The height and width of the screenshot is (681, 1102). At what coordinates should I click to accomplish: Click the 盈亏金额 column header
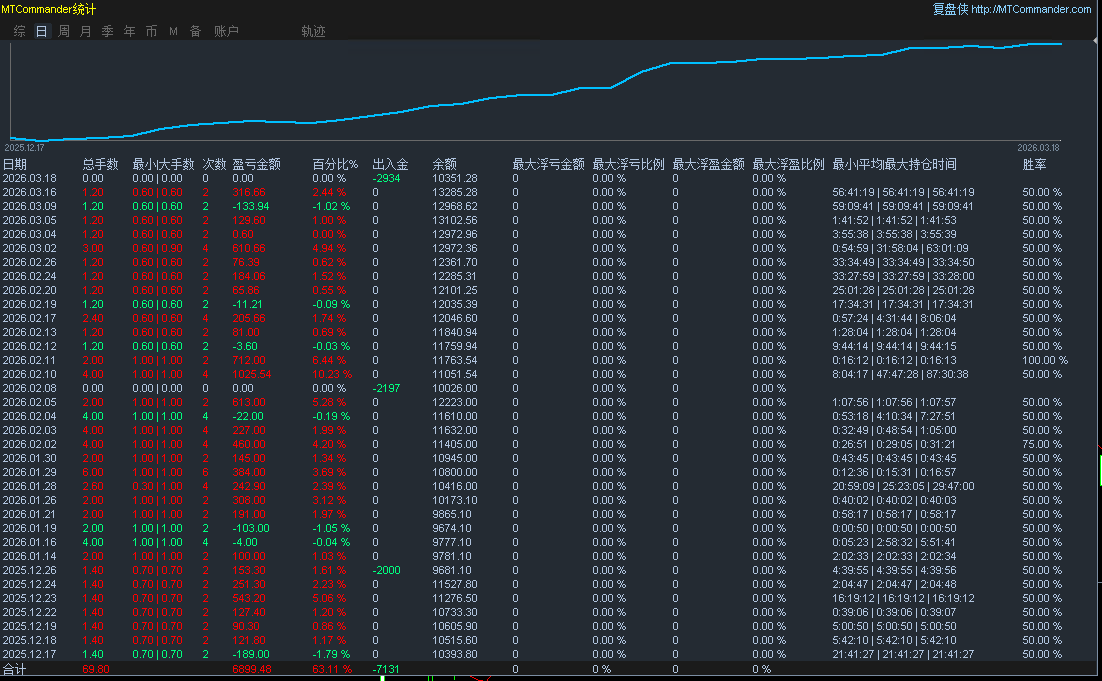256,164
